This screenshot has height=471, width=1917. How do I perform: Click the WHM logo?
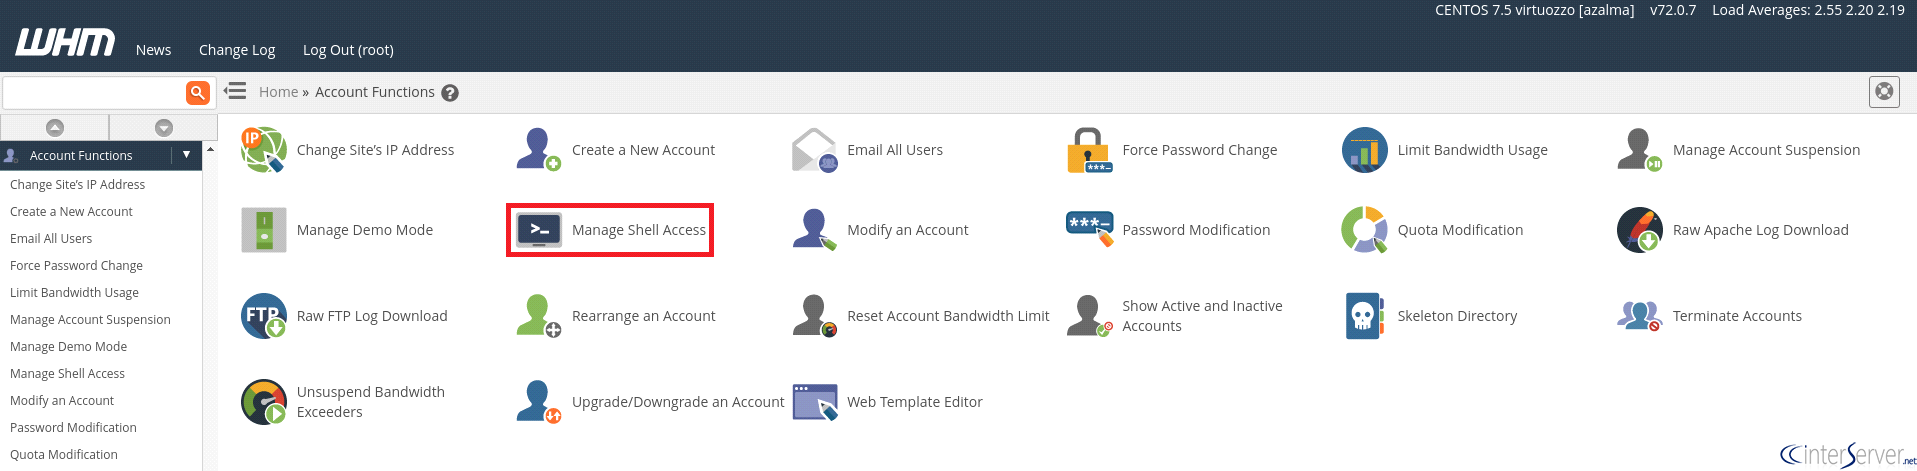tap(65, 43)
